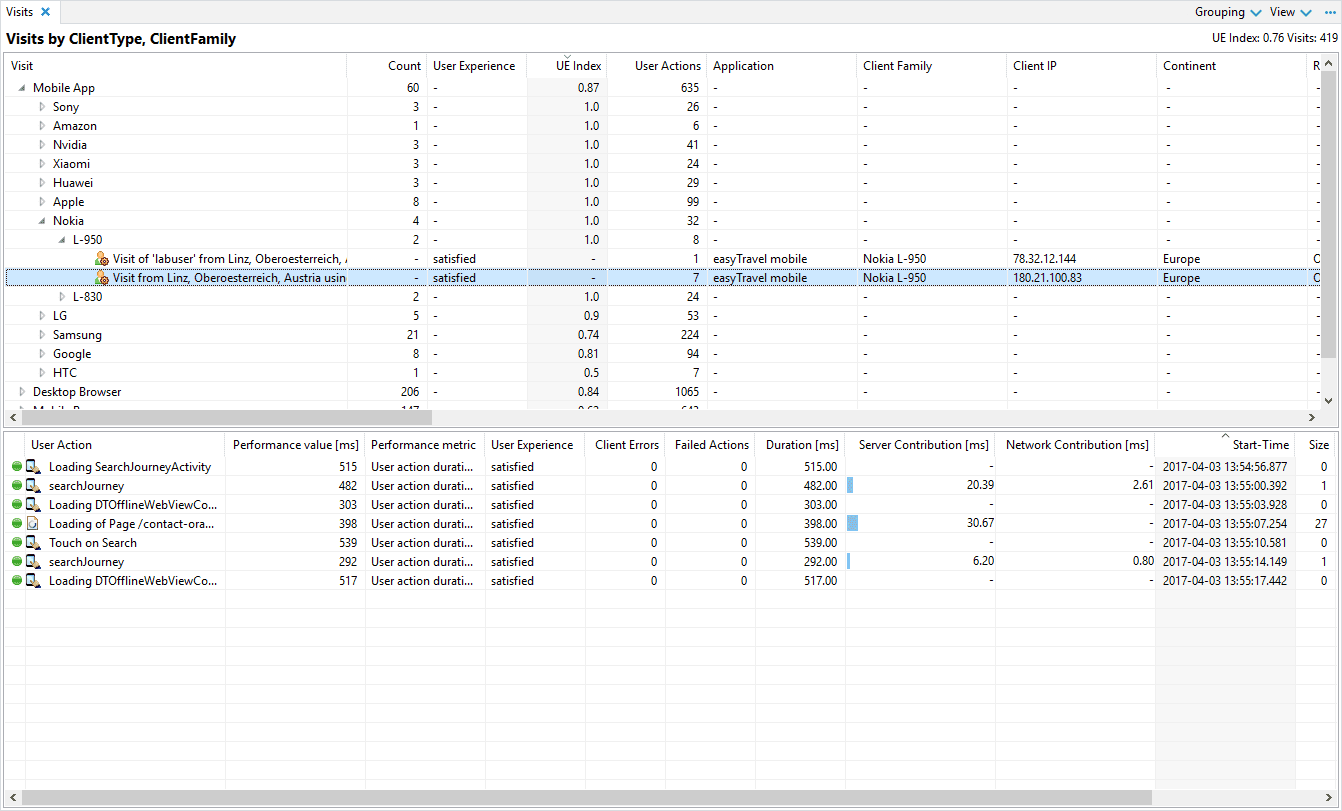Sort by Continent column header

click(x=1231, y=66)
